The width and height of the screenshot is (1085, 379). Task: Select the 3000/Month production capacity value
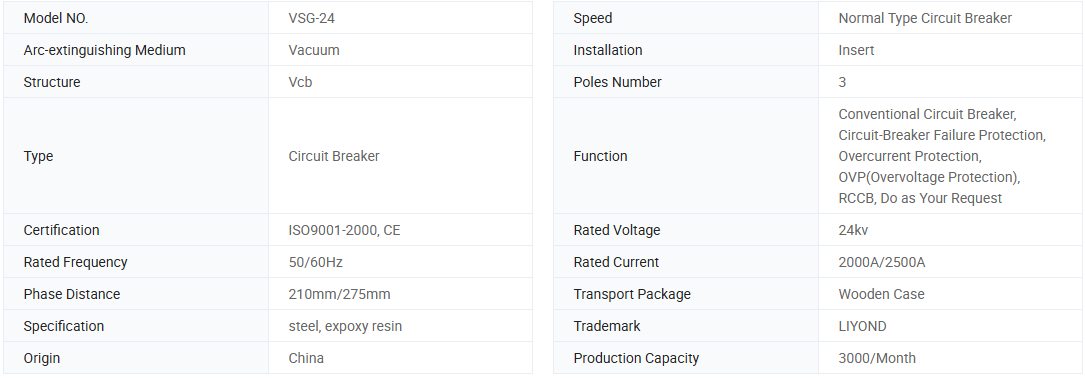877,358
